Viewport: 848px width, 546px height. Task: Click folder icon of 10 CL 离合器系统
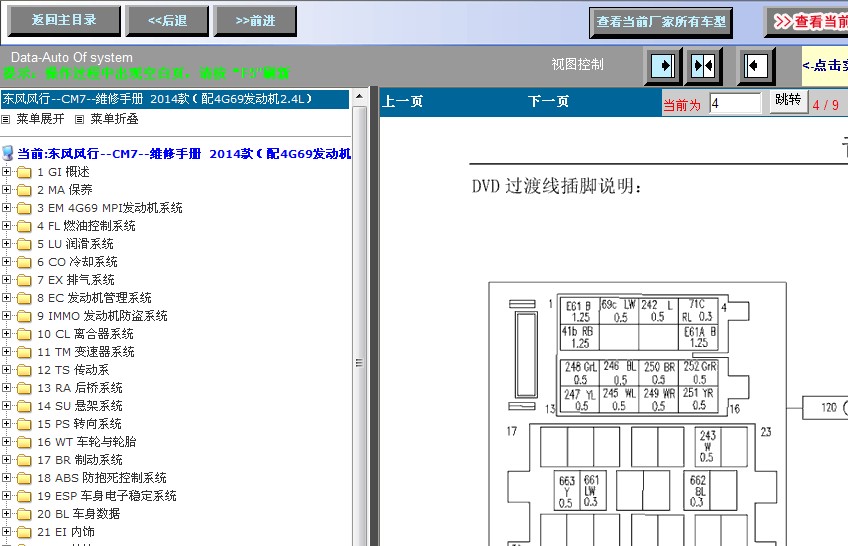24,334
